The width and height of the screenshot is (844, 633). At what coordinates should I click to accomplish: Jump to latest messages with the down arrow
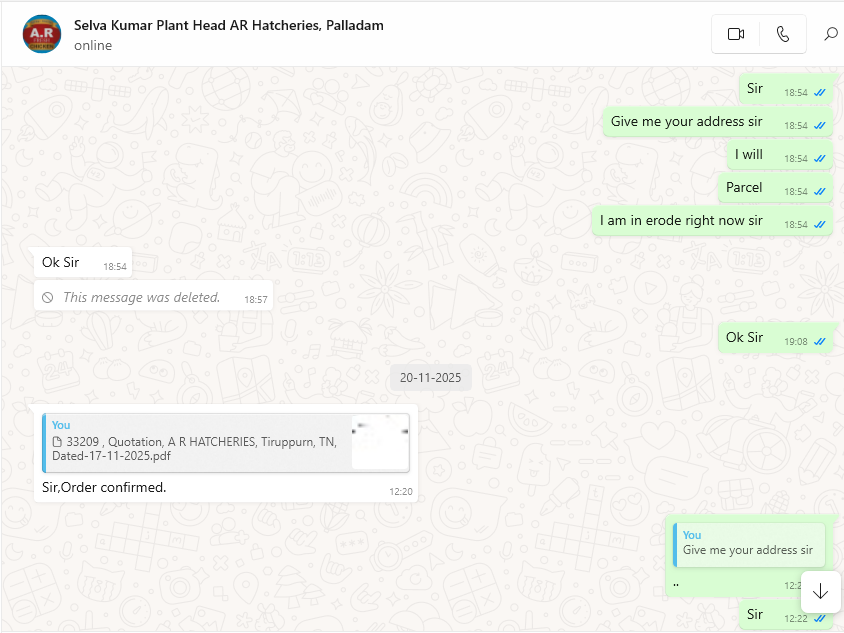point(820,591)
